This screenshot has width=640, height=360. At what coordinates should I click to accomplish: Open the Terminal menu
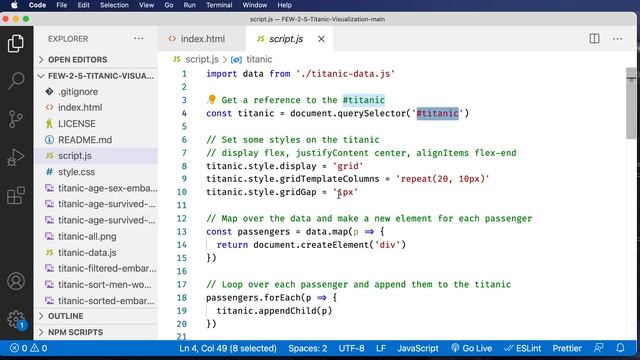pyautogui.click(x=219, y=5)
